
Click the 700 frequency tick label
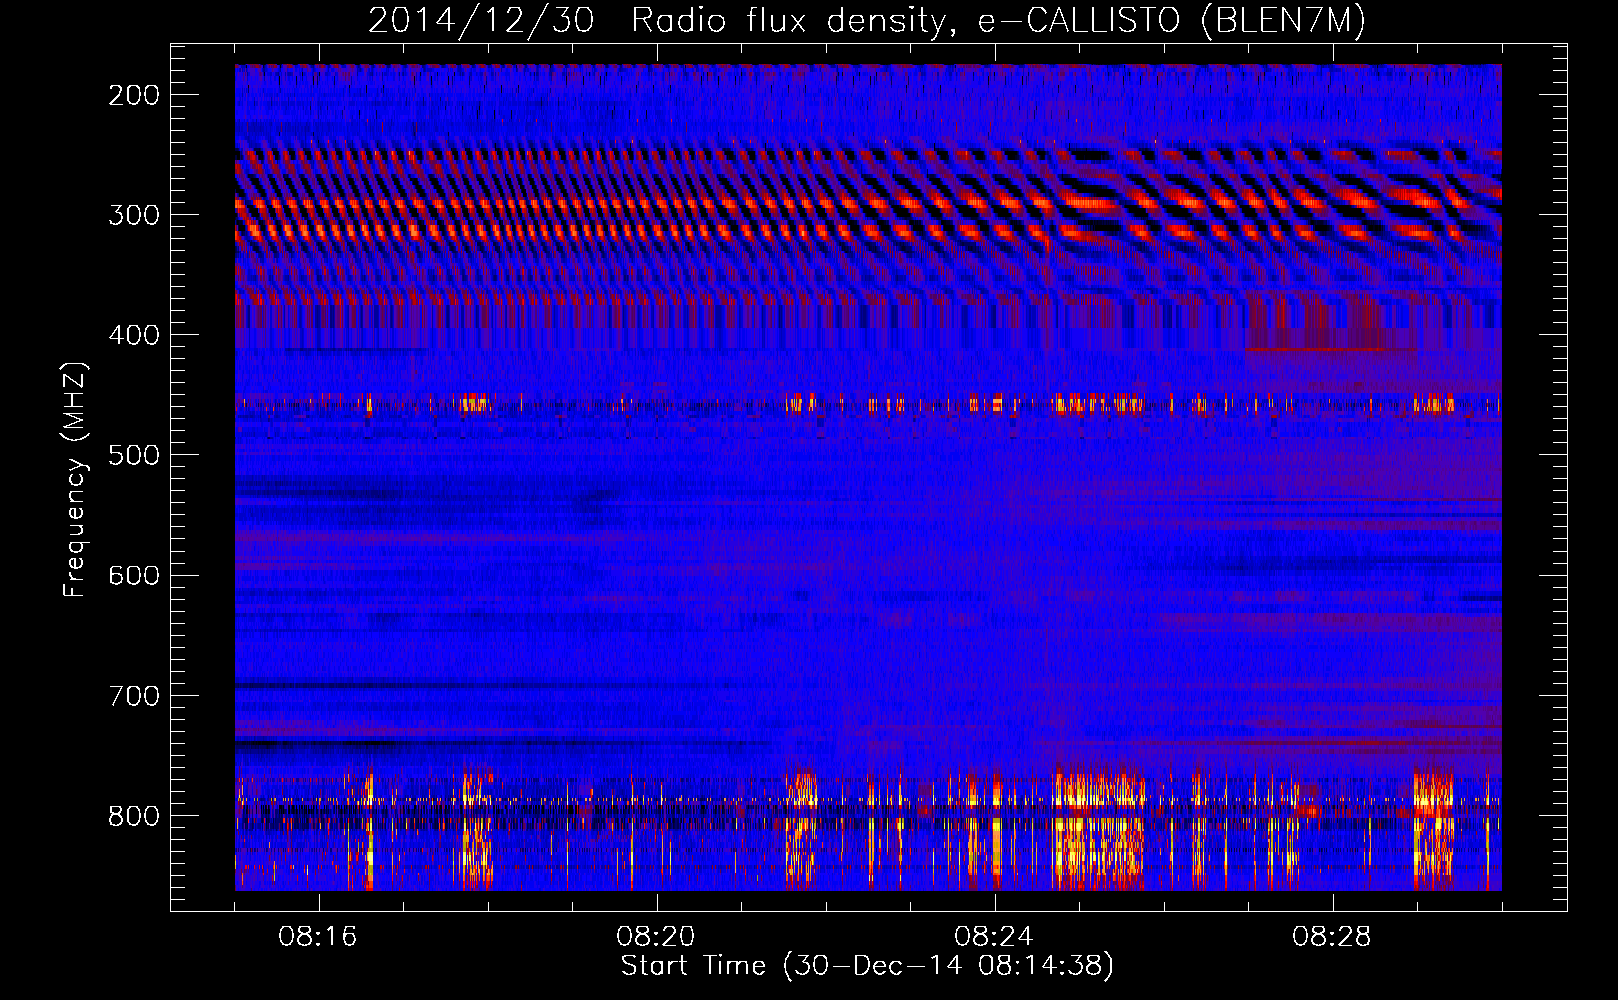coord(134,695)
